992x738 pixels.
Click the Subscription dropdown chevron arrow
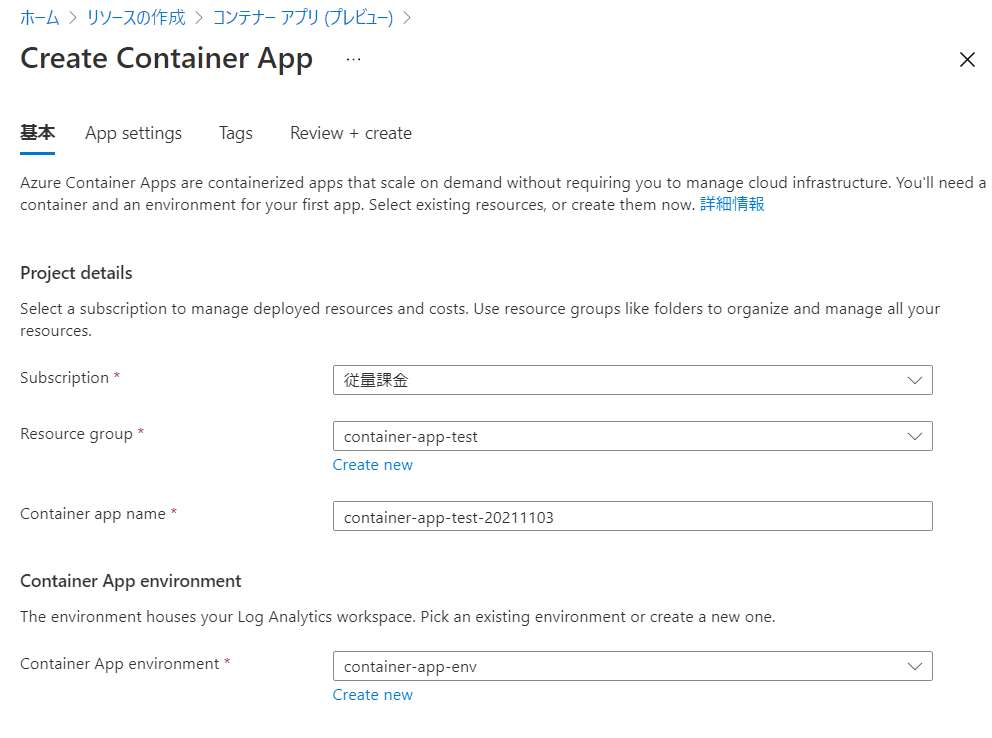pyautogui.click(x=915, y=380)
